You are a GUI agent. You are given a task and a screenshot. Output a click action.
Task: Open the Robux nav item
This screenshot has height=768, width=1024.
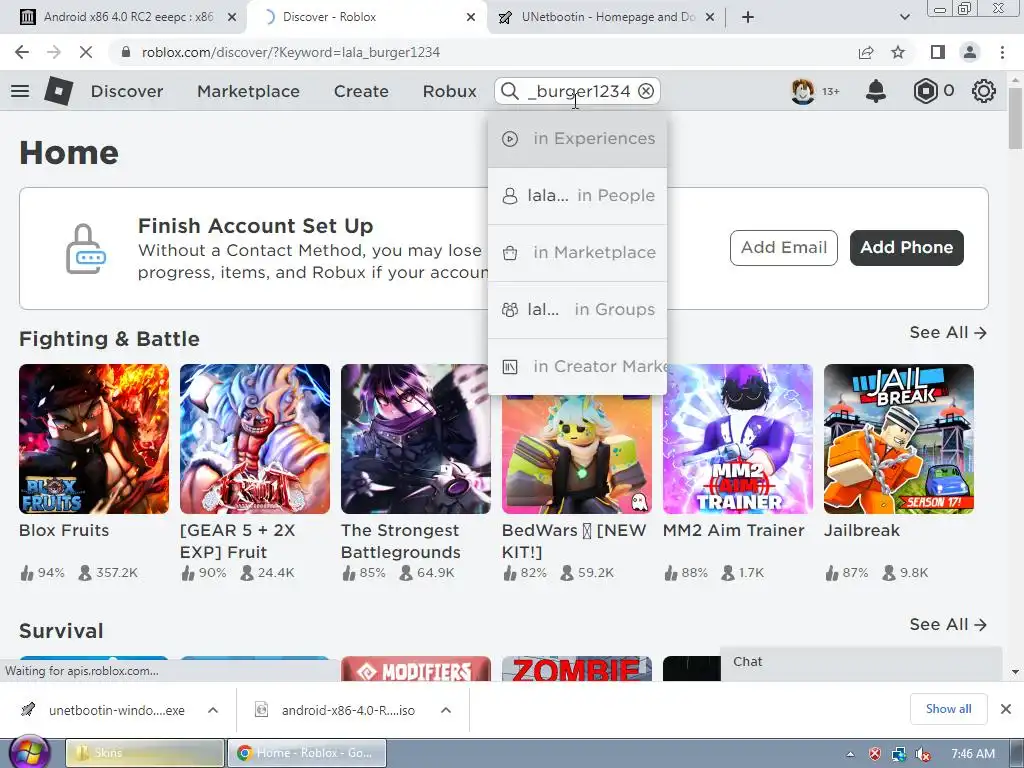click(449, 91)
